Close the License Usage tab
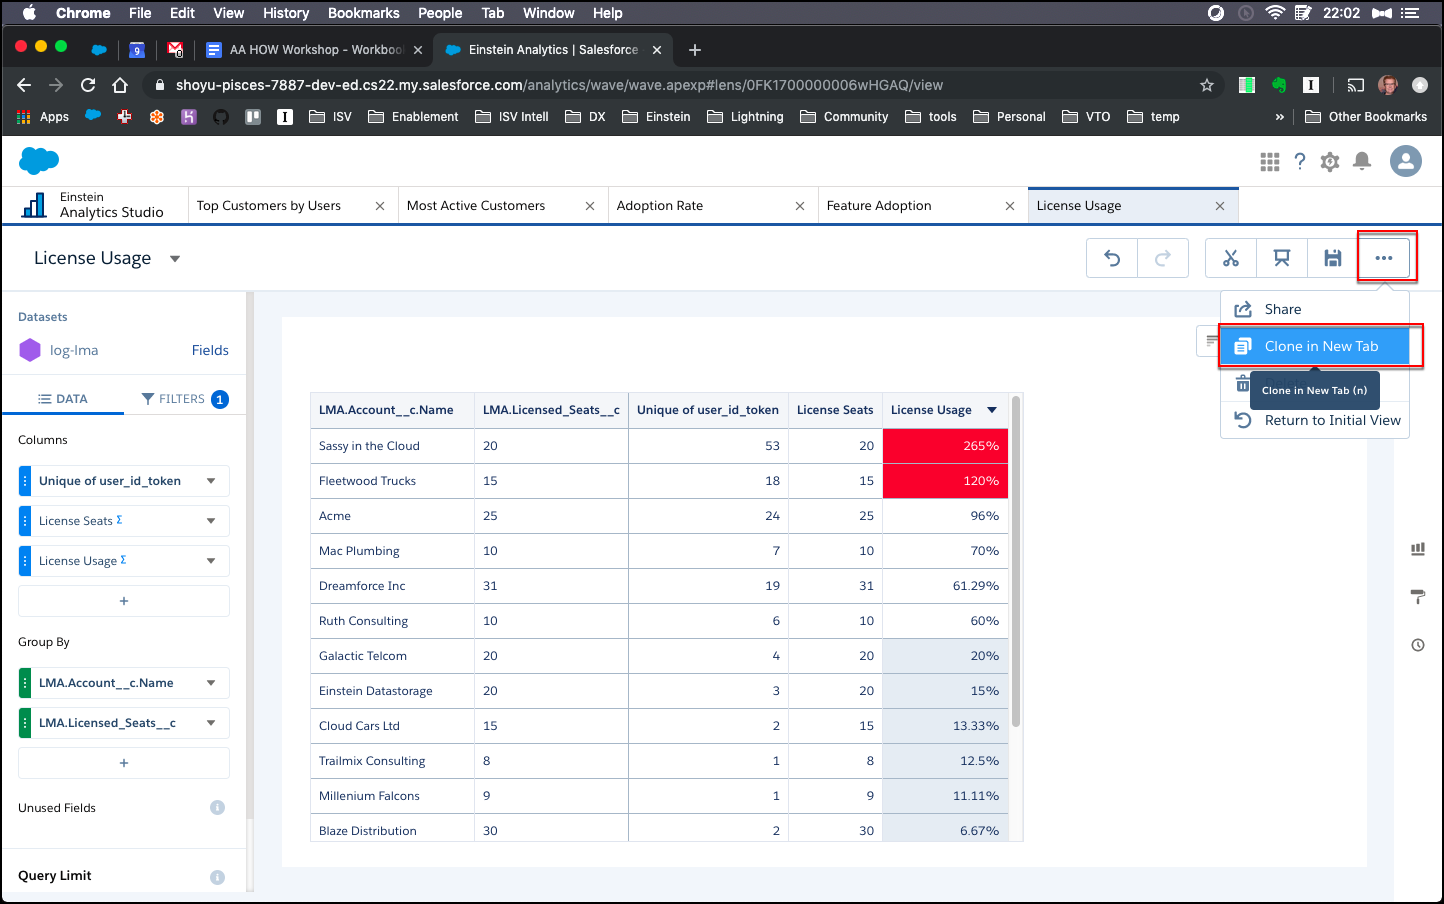The height and width of the screenshot is (904, 1444). (1220, 206)
